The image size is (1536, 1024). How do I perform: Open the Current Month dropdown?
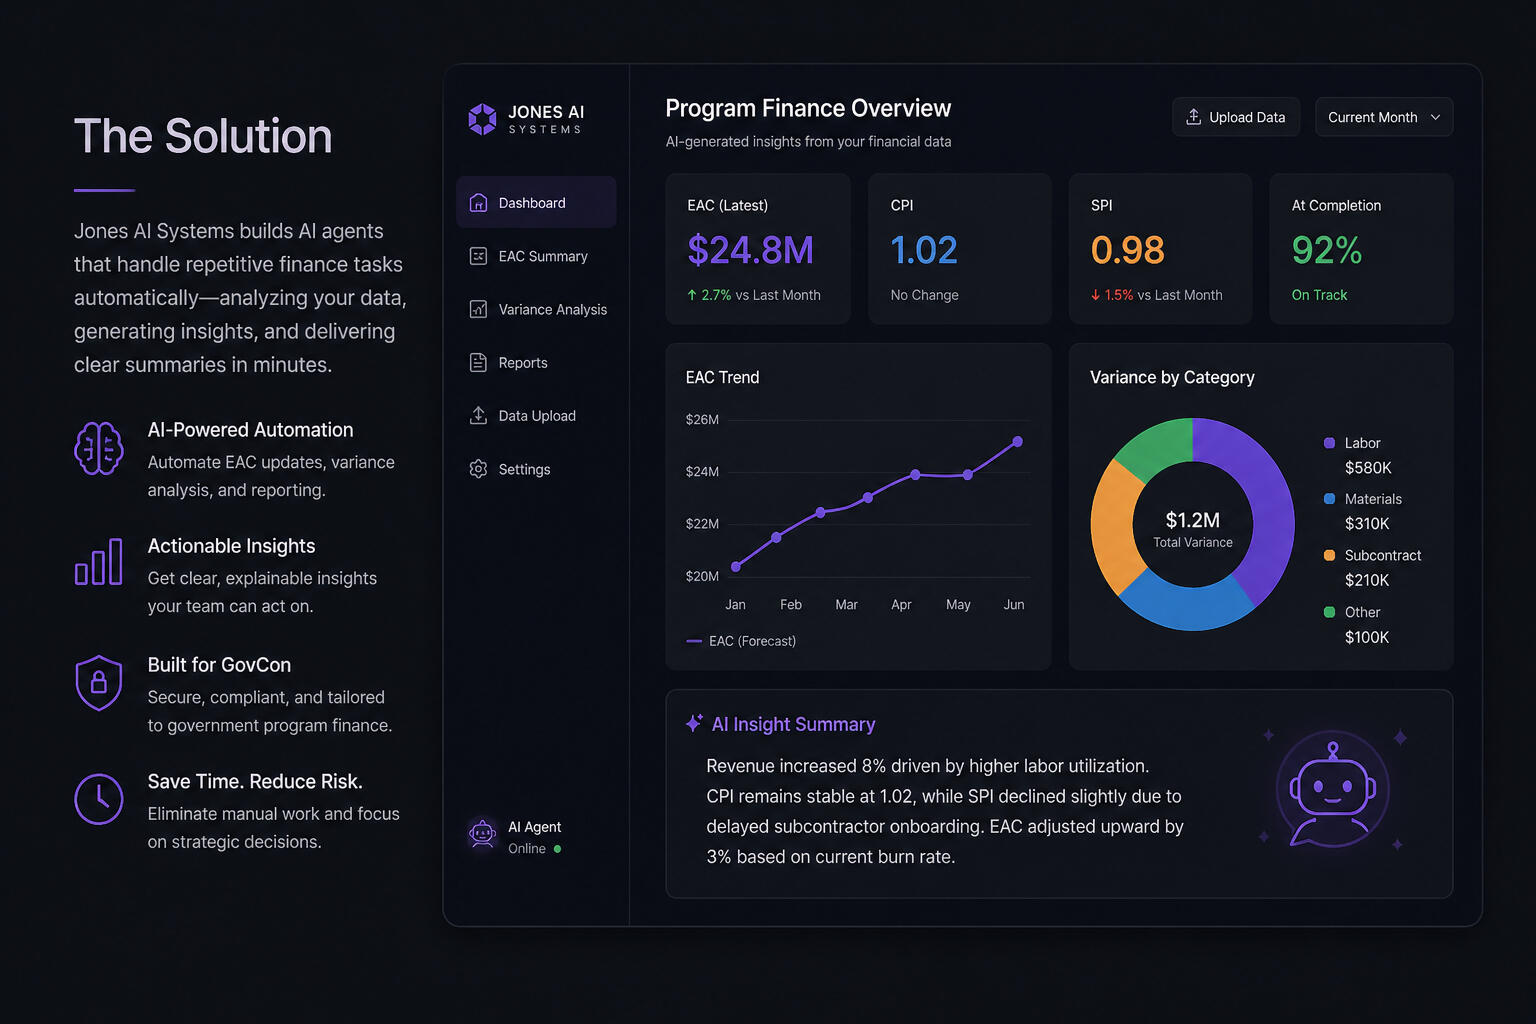1383,117
